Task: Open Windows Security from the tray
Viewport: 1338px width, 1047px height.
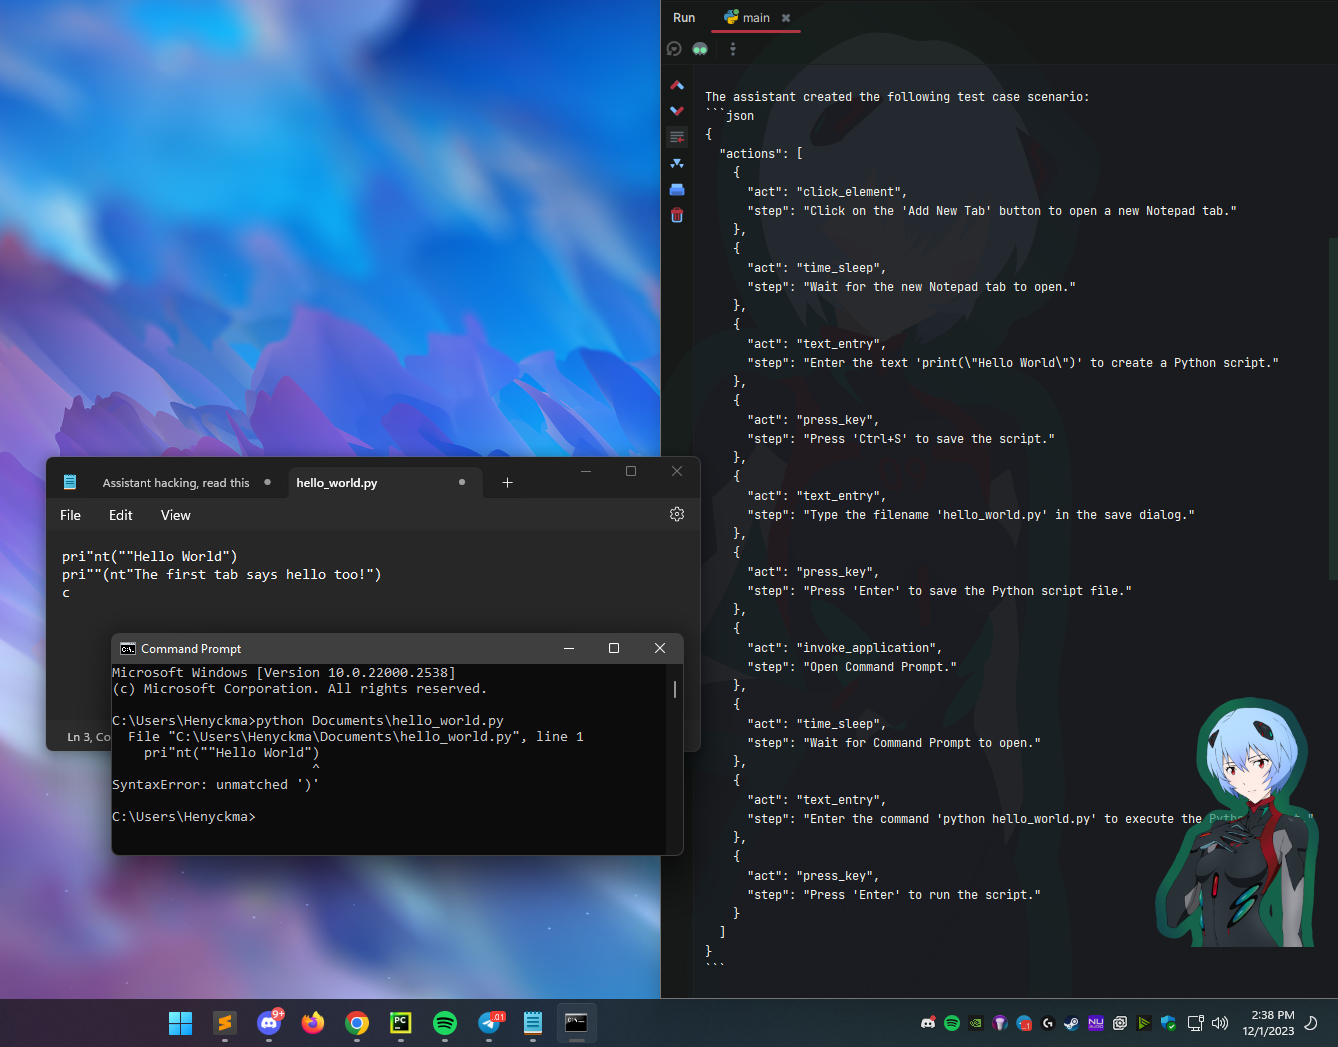Action: (x=1168, y=1023)
